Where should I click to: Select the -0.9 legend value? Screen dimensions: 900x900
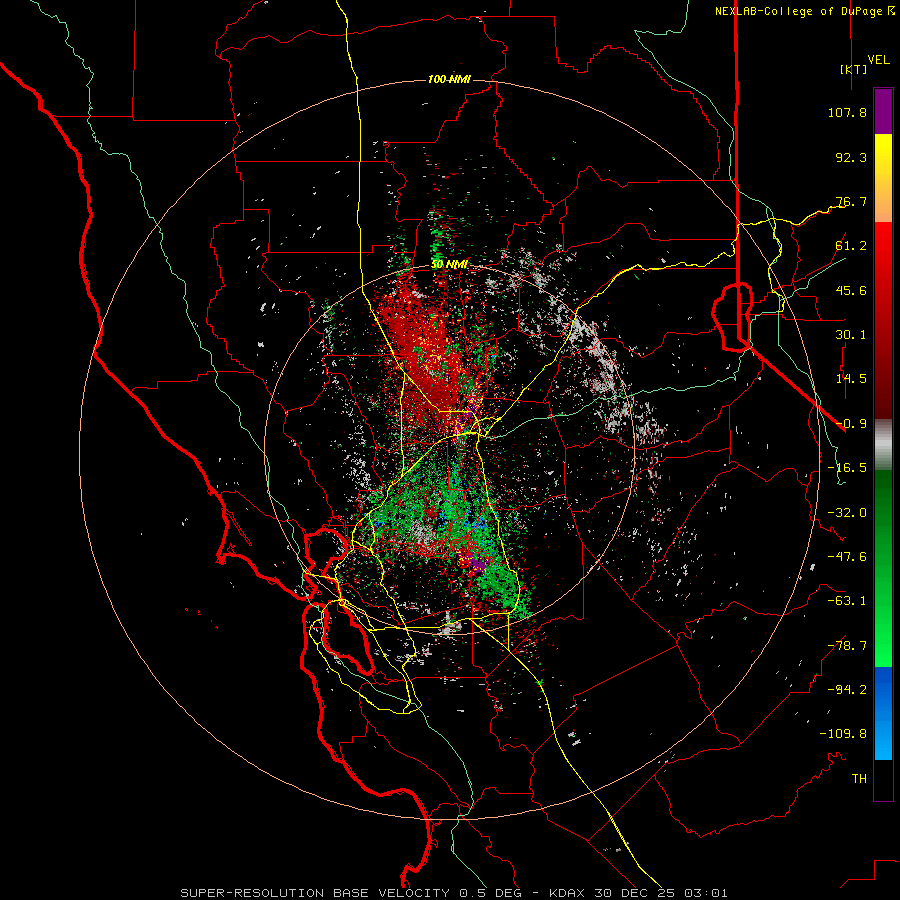click(851, 424)
